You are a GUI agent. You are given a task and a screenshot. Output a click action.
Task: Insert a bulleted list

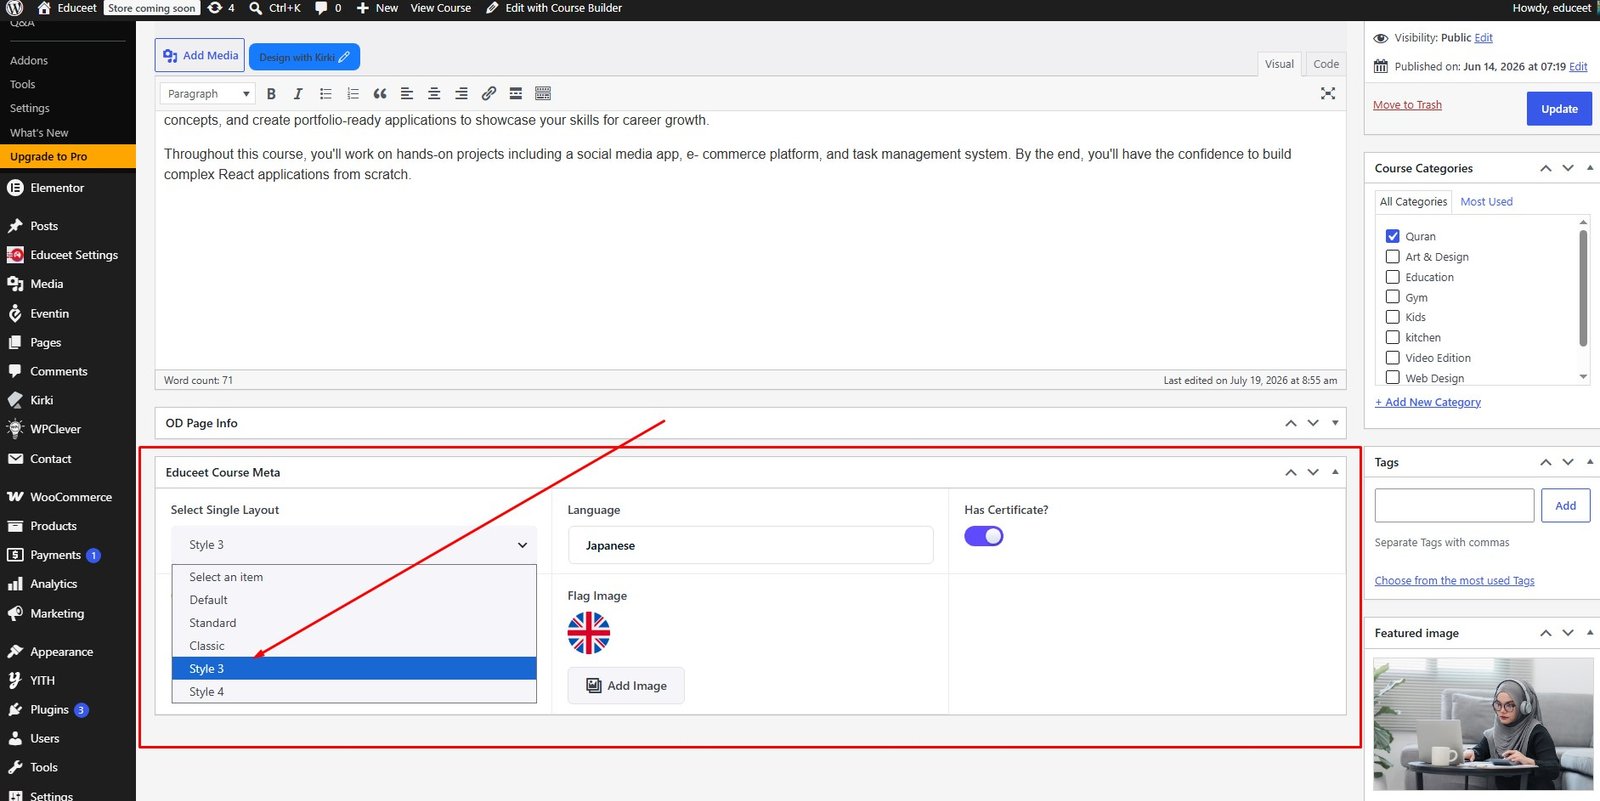(x=325, y=94)
